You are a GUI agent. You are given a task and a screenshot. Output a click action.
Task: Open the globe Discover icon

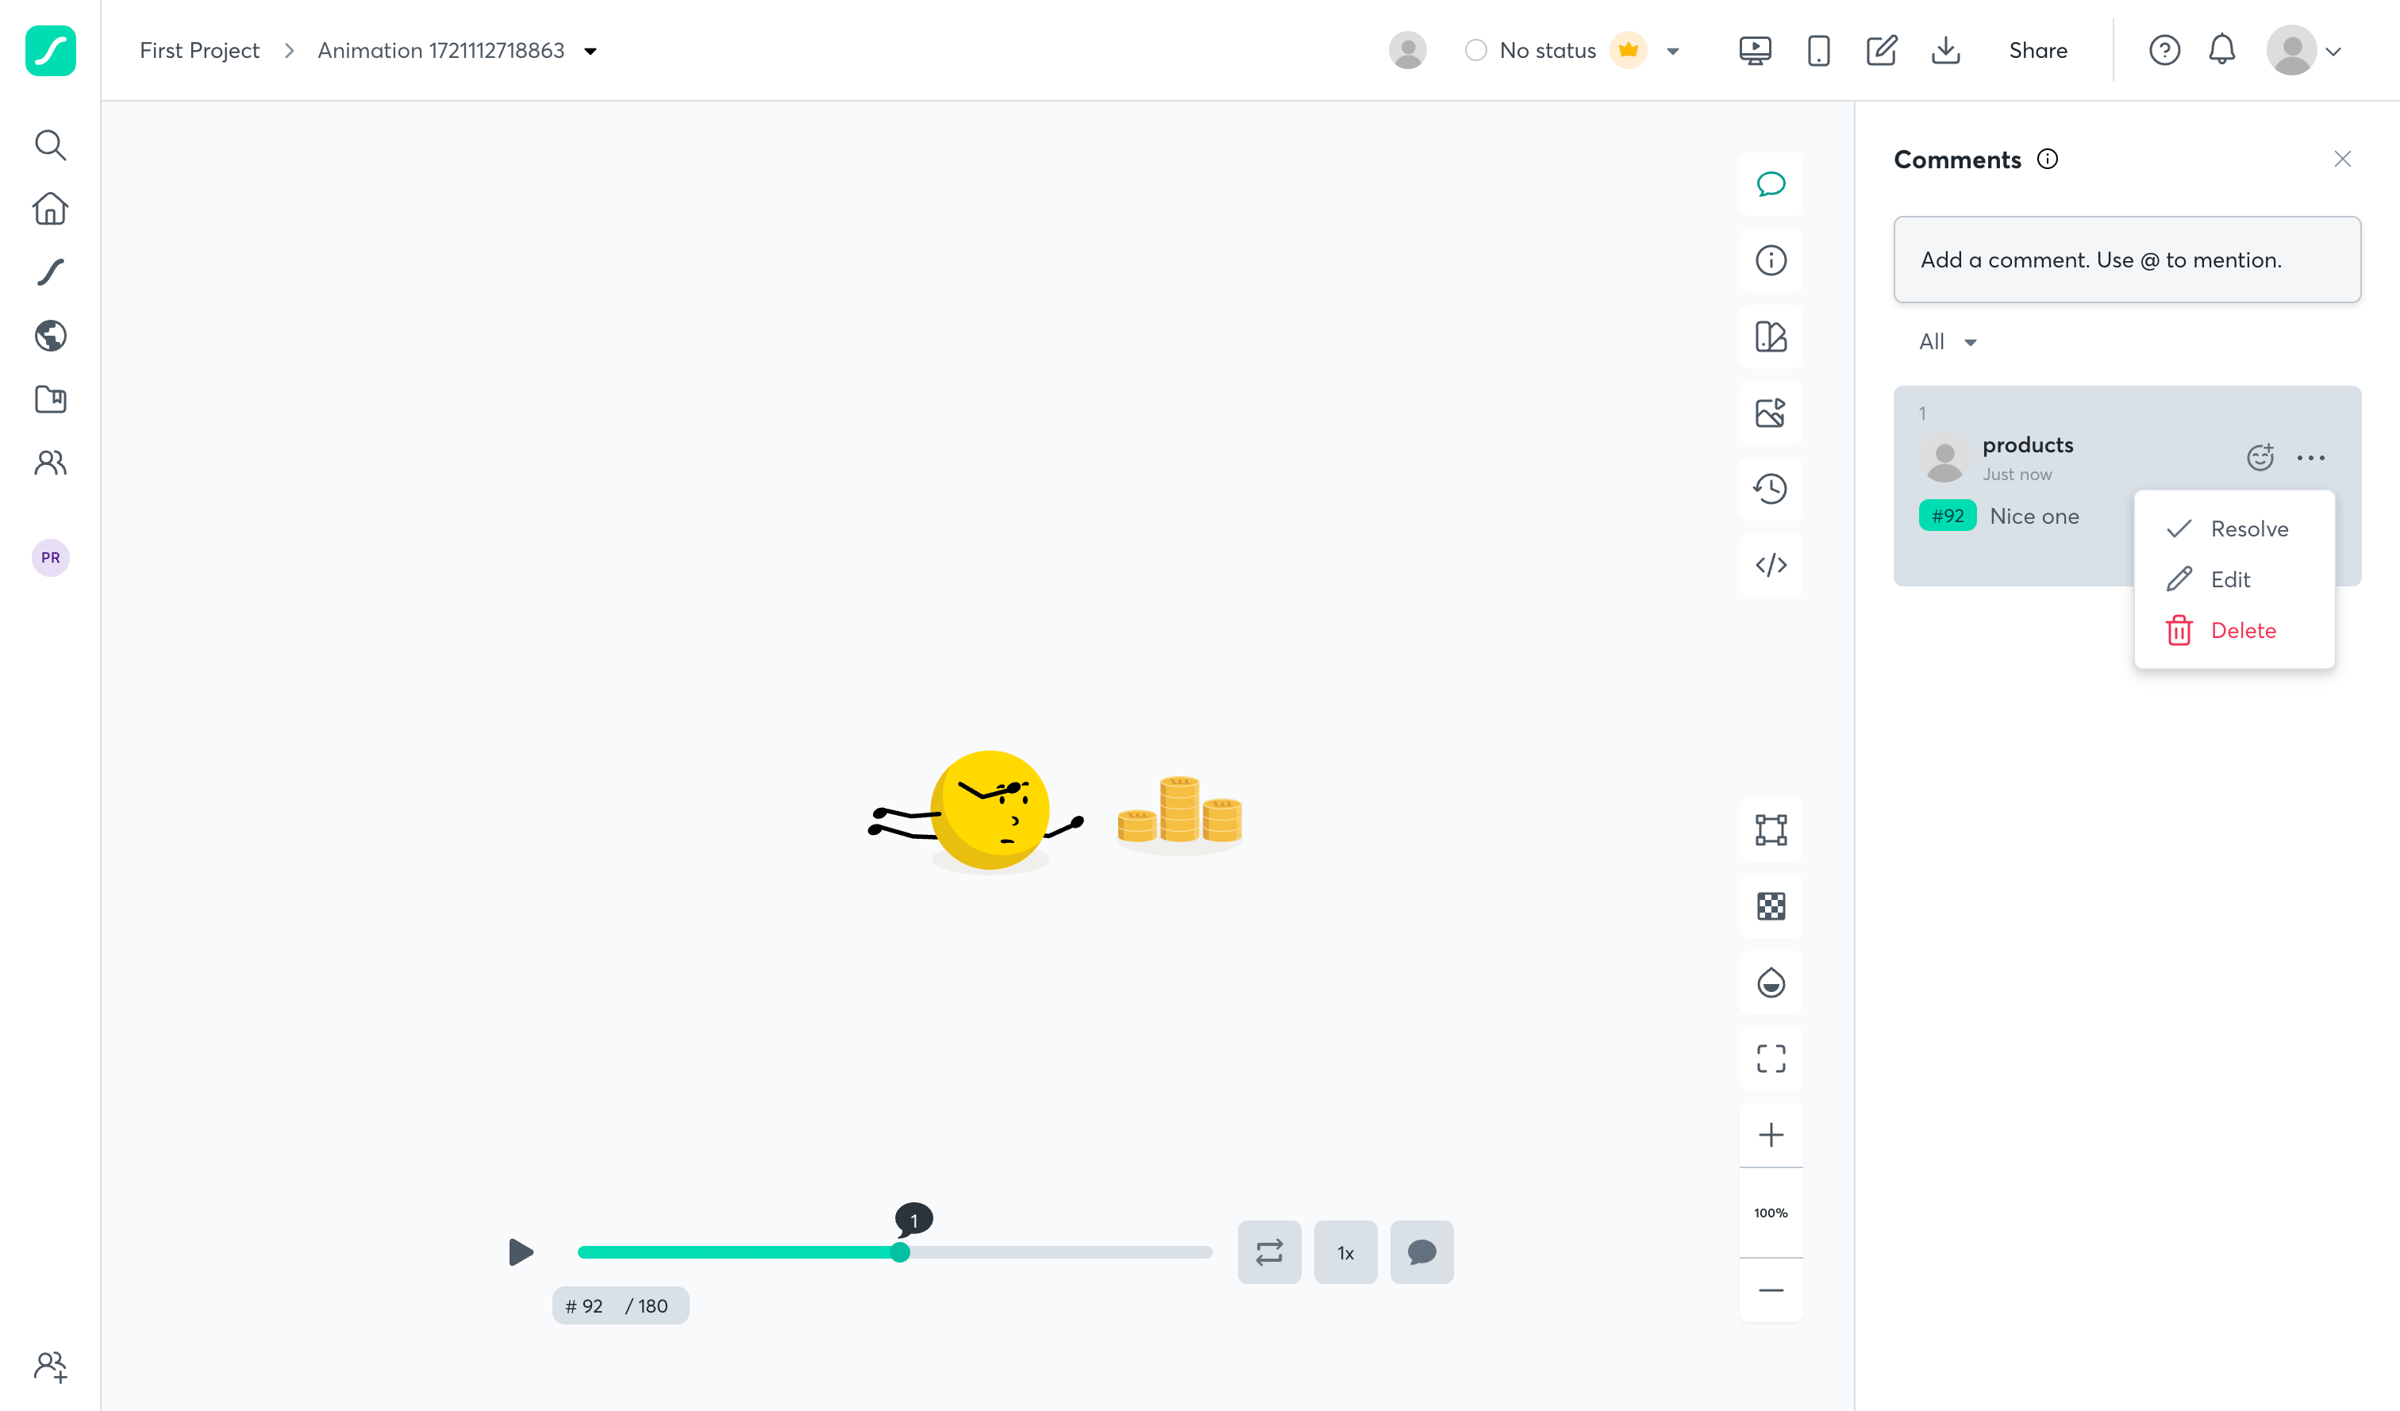point(50,335)
